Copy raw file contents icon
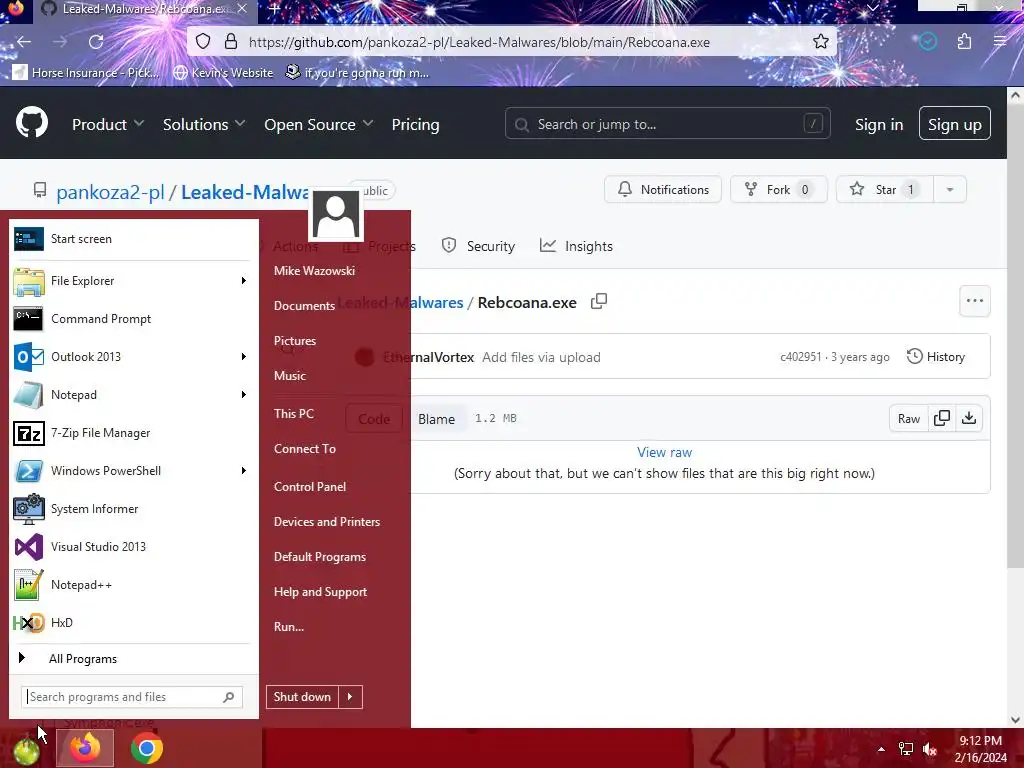The height and width of the screenshot is (768, 1024). pos(942,418)
